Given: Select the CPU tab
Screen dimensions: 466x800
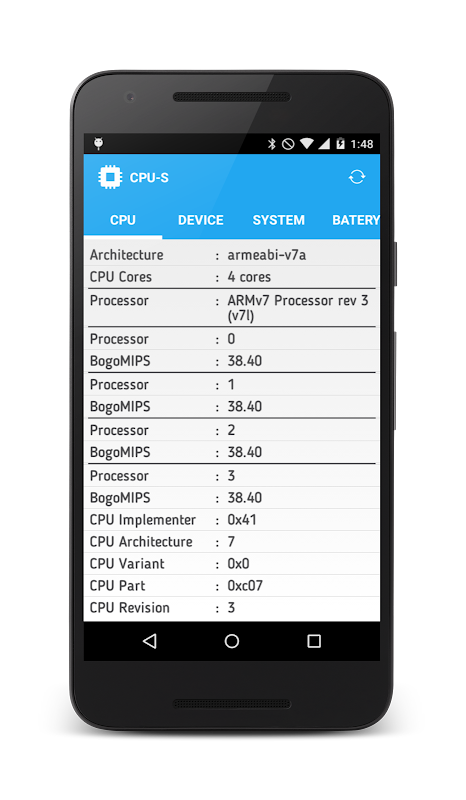Looking at the screenshot, I should (122, 220).
